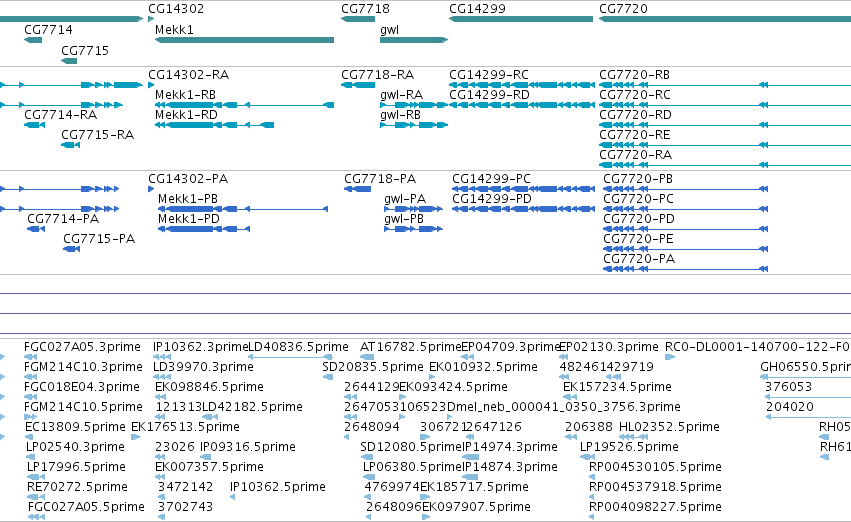Screen dimensions: 851x522
Task: Select the gwl gene arrow glyph
Action: tap(414, 40)
